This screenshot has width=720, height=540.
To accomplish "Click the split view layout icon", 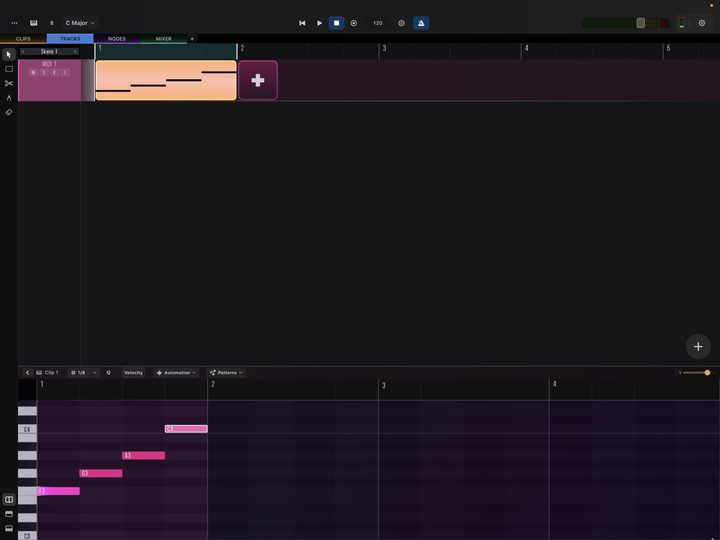I will (9, 499).
